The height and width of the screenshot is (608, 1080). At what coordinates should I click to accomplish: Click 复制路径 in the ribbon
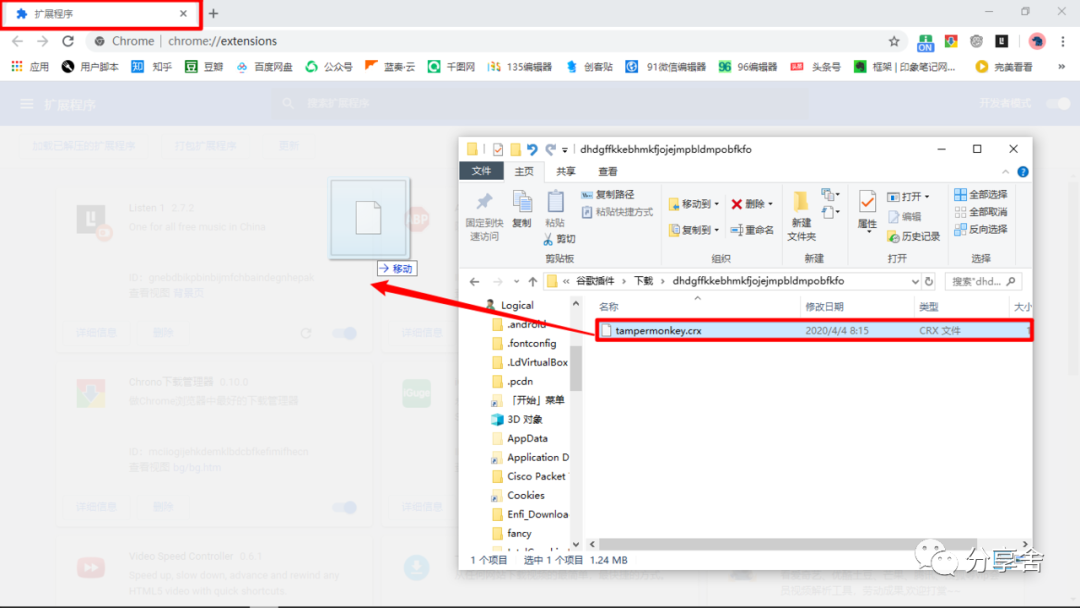607,194
